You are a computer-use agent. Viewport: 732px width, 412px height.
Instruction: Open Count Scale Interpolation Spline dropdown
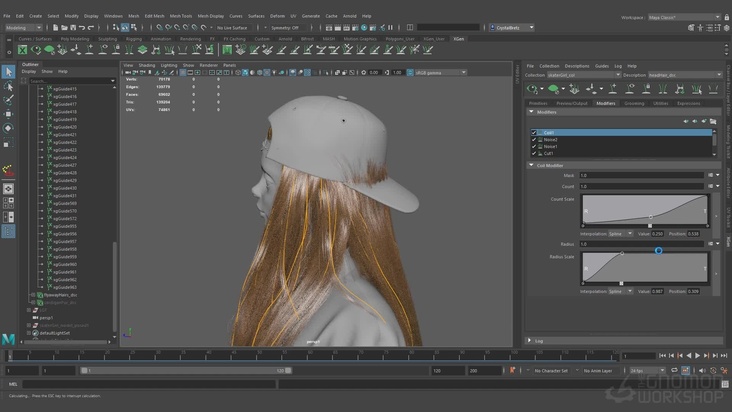[621, 233]
